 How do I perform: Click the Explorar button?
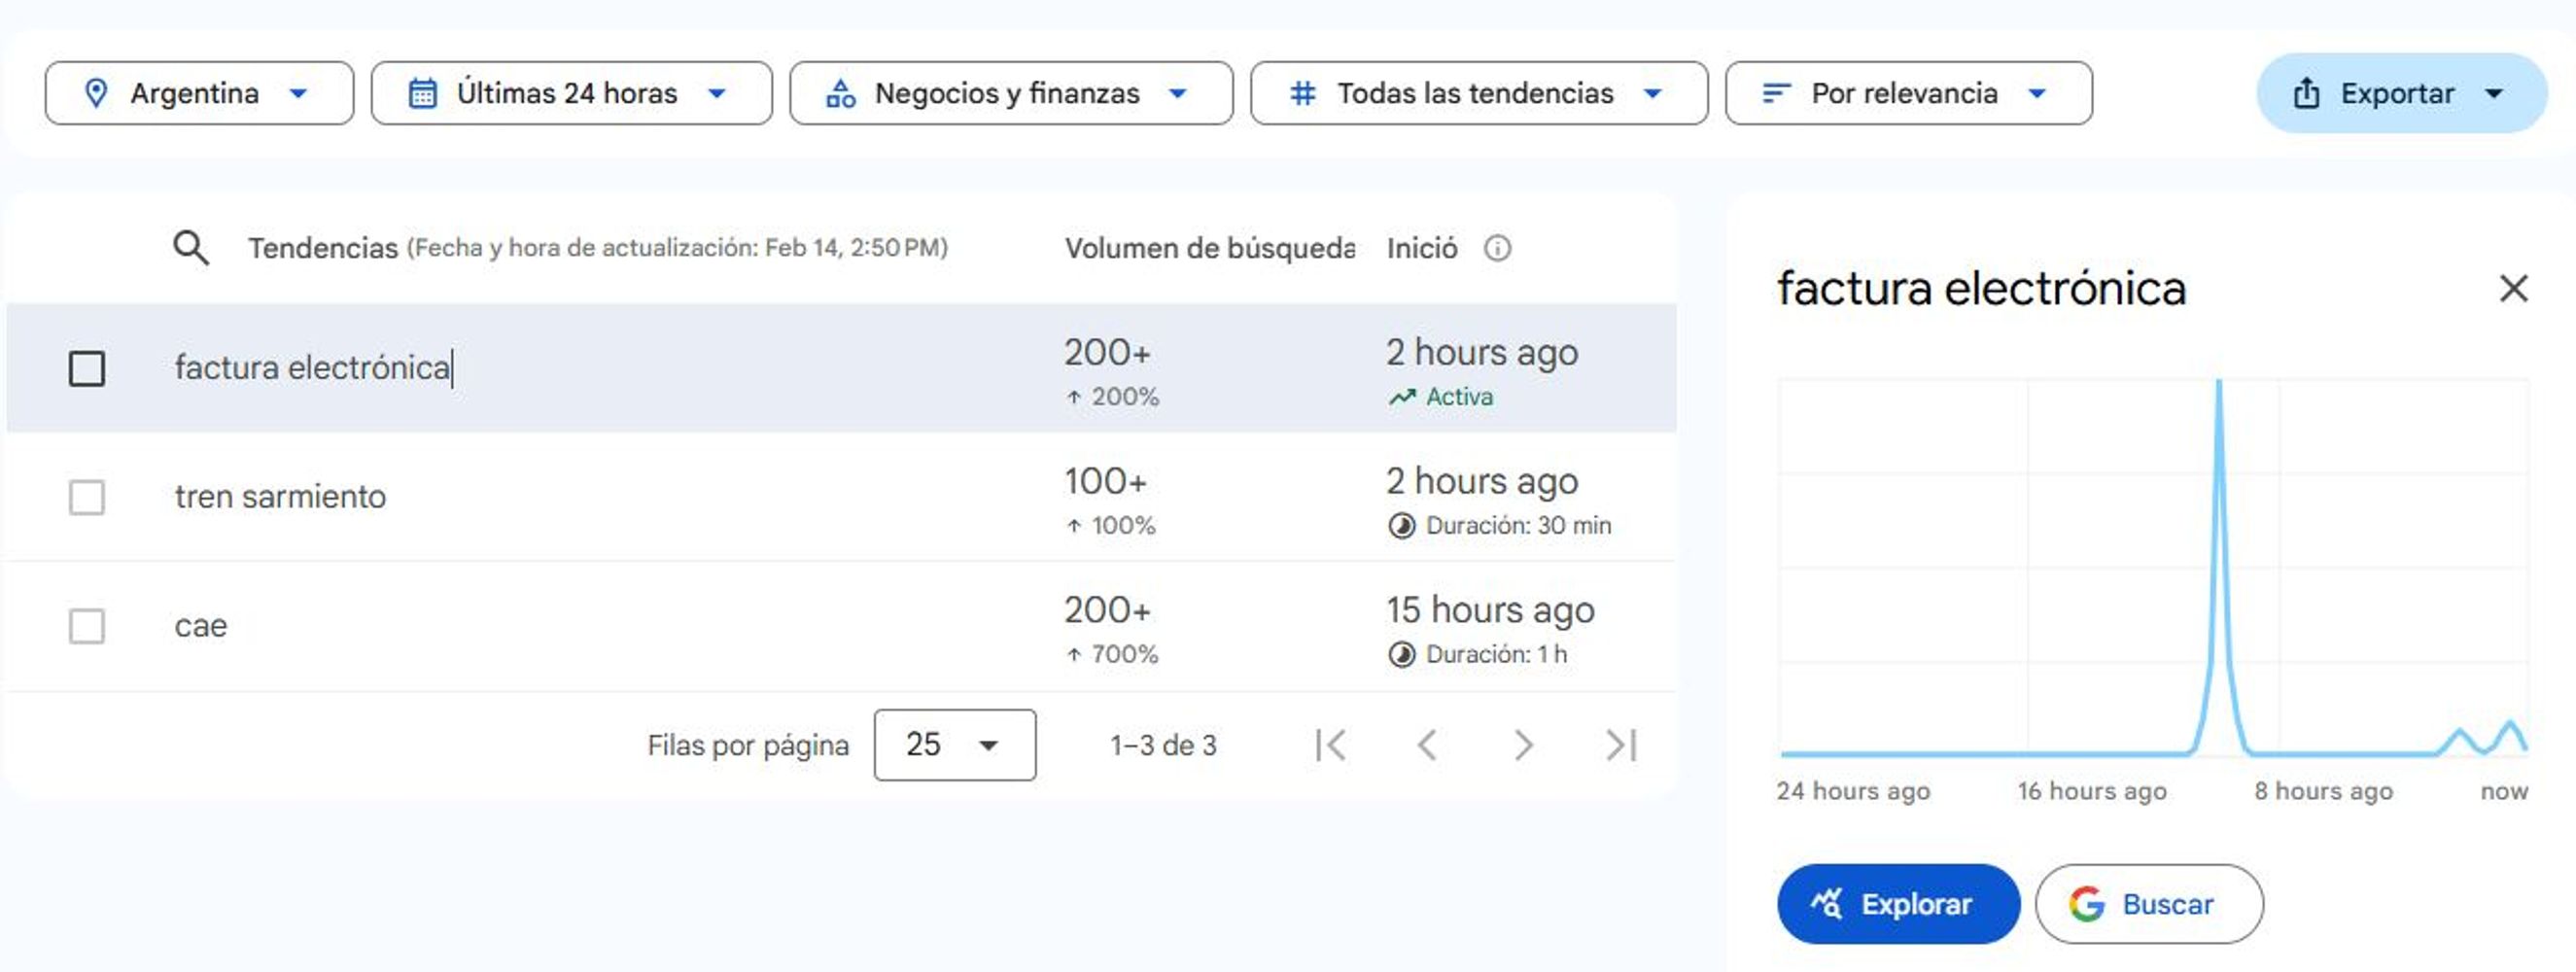1898,904
